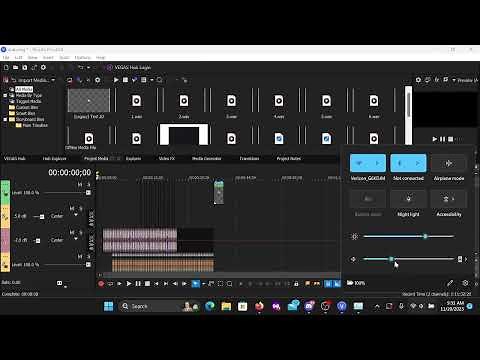Toggle the Bluetooth quick setting tile
Image resolution: width=480 pixels, height=360 pixels.
point(399,163)
